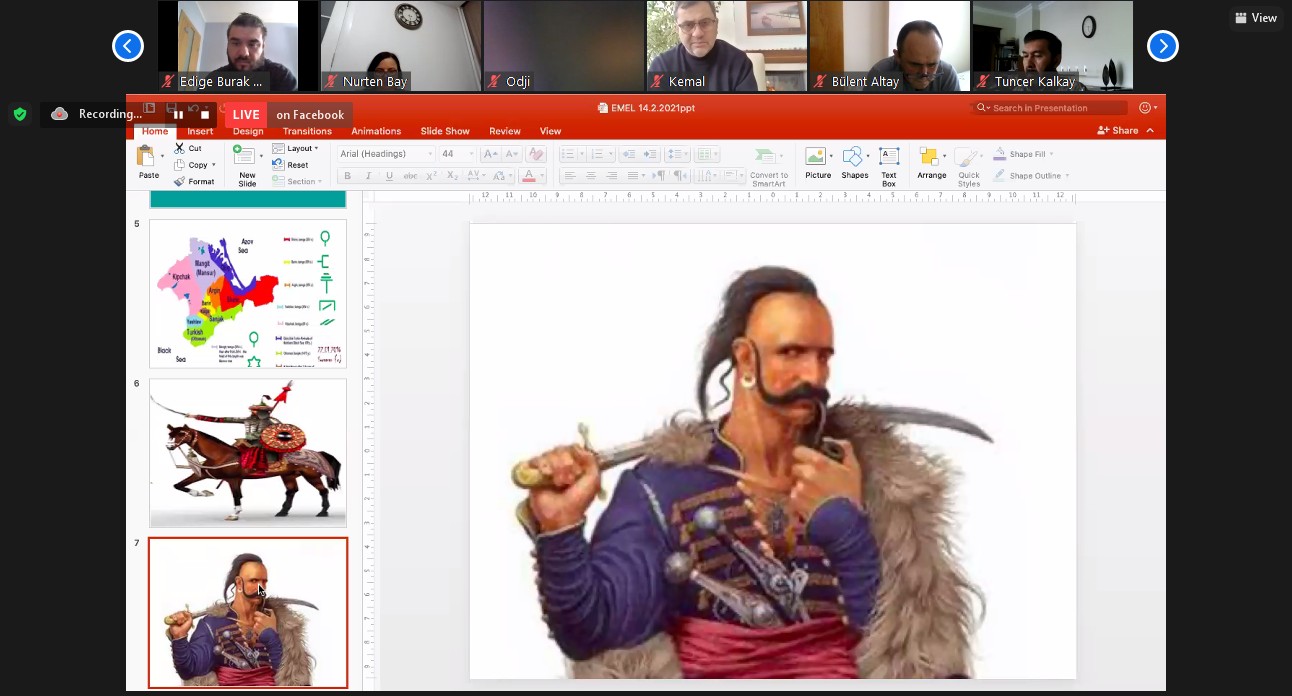Open the Slide Show tab
The height and width of the screenshot is (696, 1292).
click(x=445, y=131)
